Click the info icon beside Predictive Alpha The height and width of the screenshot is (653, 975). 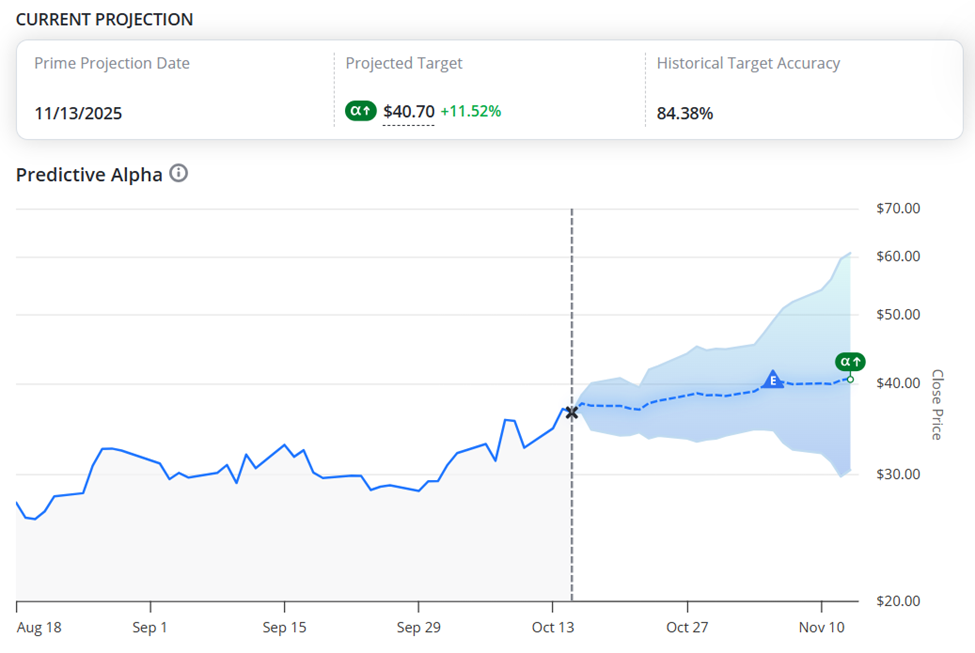[x=178, y=174]
